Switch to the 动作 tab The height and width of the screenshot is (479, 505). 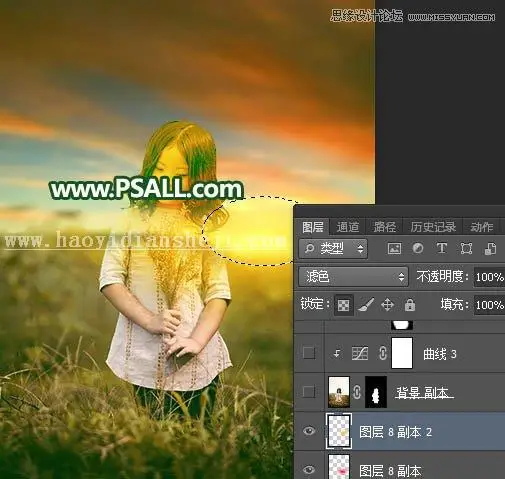(x=481, y=227)
